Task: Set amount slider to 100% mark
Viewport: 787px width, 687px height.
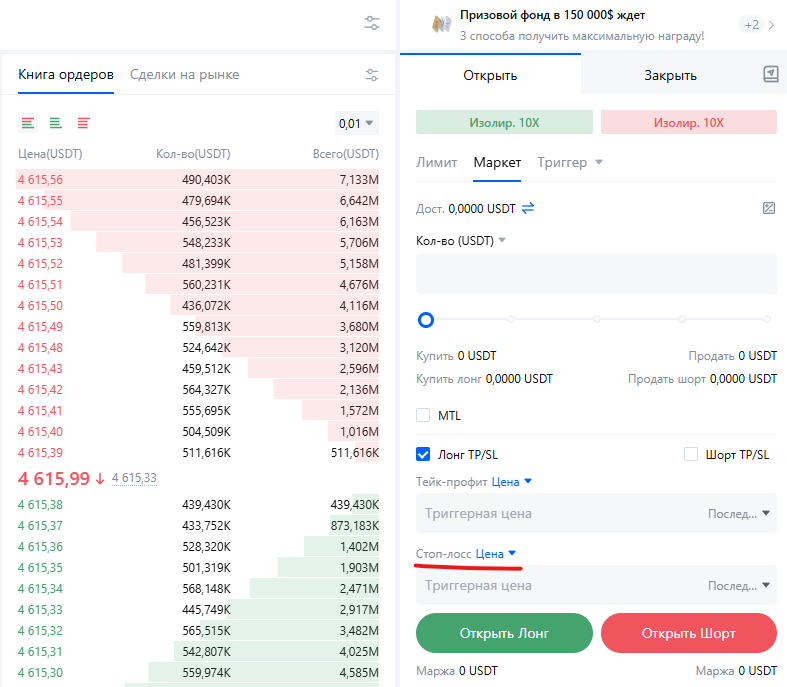Action: pos(767,319)
